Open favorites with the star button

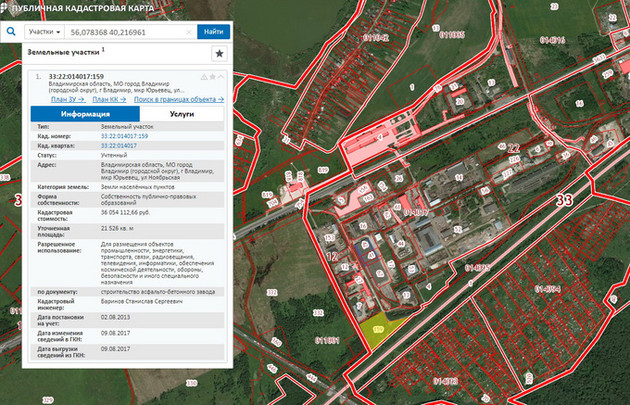pos(219,54)
